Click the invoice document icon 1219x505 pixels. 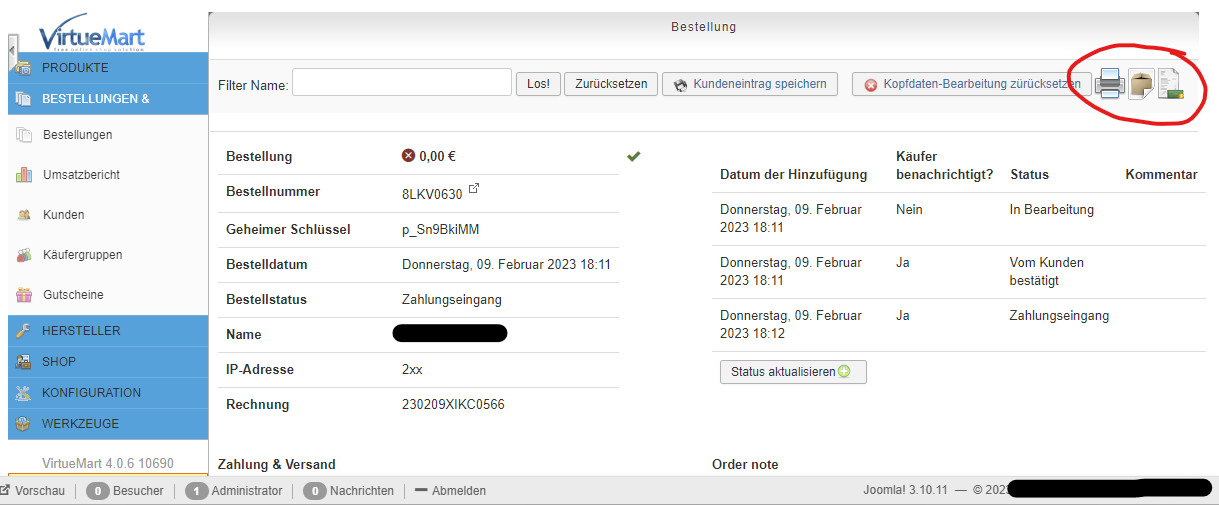point(1171,85)
